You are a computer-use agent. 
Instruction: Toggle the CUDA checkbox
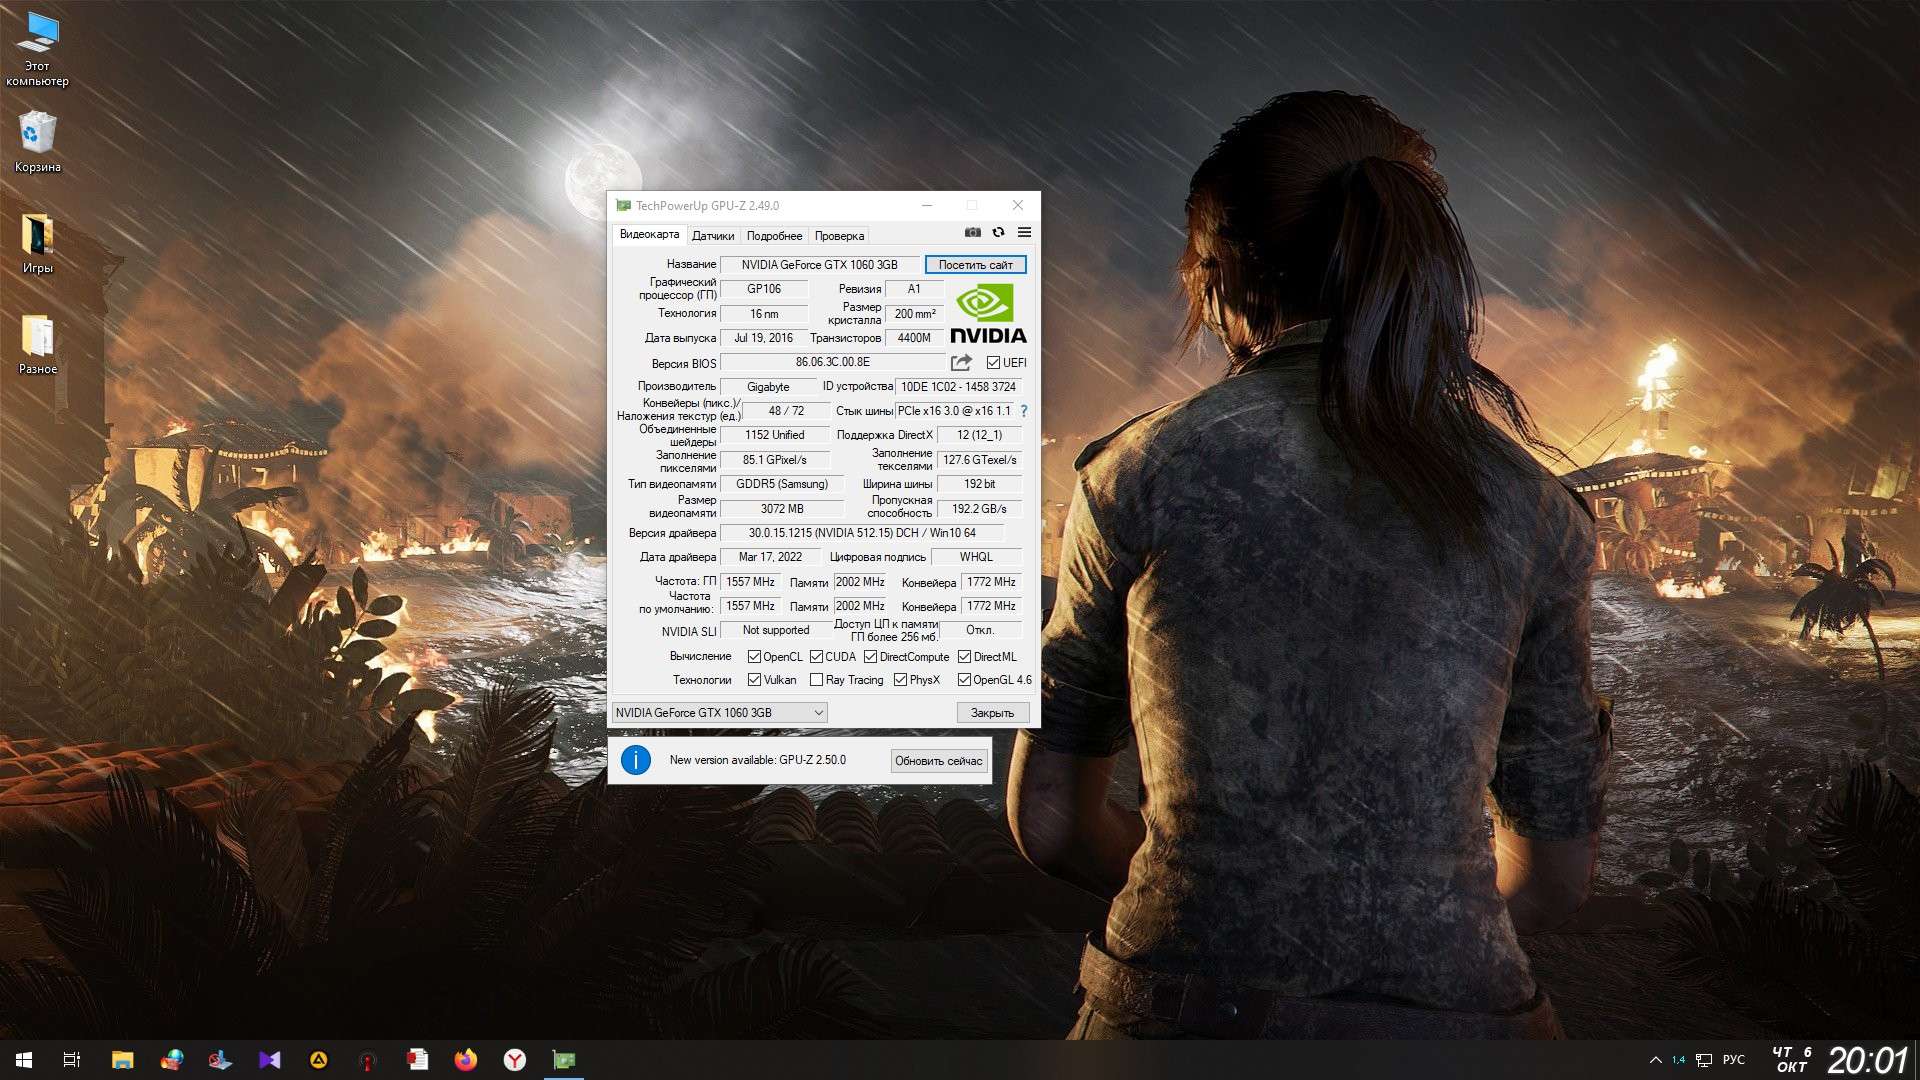coord(816,657)
